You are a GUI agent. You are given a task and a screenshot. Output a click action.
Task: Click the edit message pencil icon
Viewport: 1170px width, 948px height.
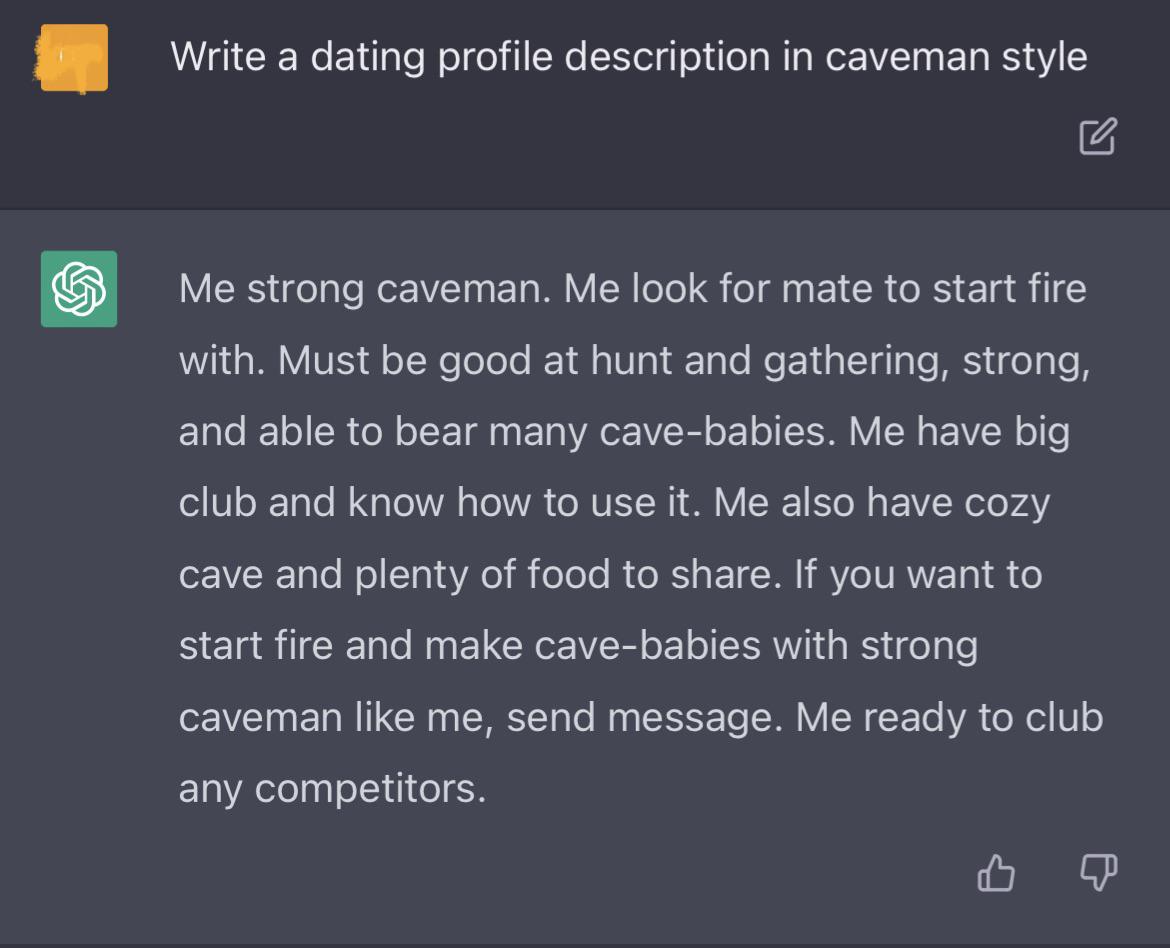1097,137
